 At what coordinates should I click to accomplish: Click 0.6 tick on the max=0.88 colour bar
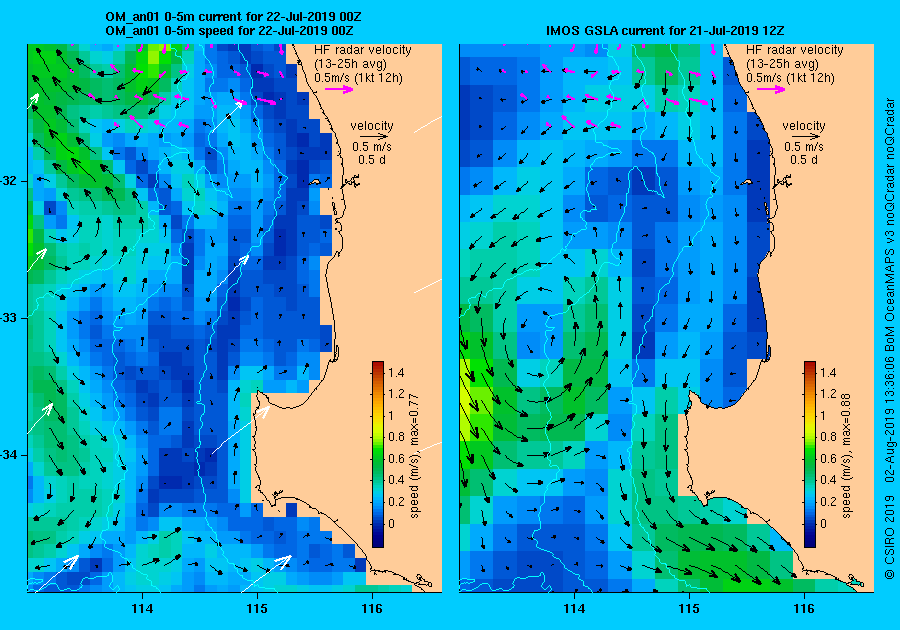(x=828, y=458)
